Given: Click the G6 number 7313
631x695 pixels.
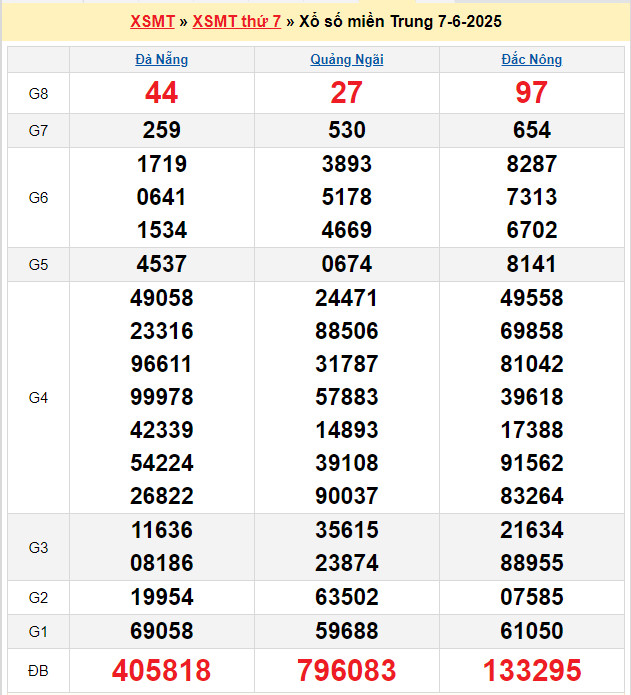Looking at the screenshot, I should click(532, 197).
